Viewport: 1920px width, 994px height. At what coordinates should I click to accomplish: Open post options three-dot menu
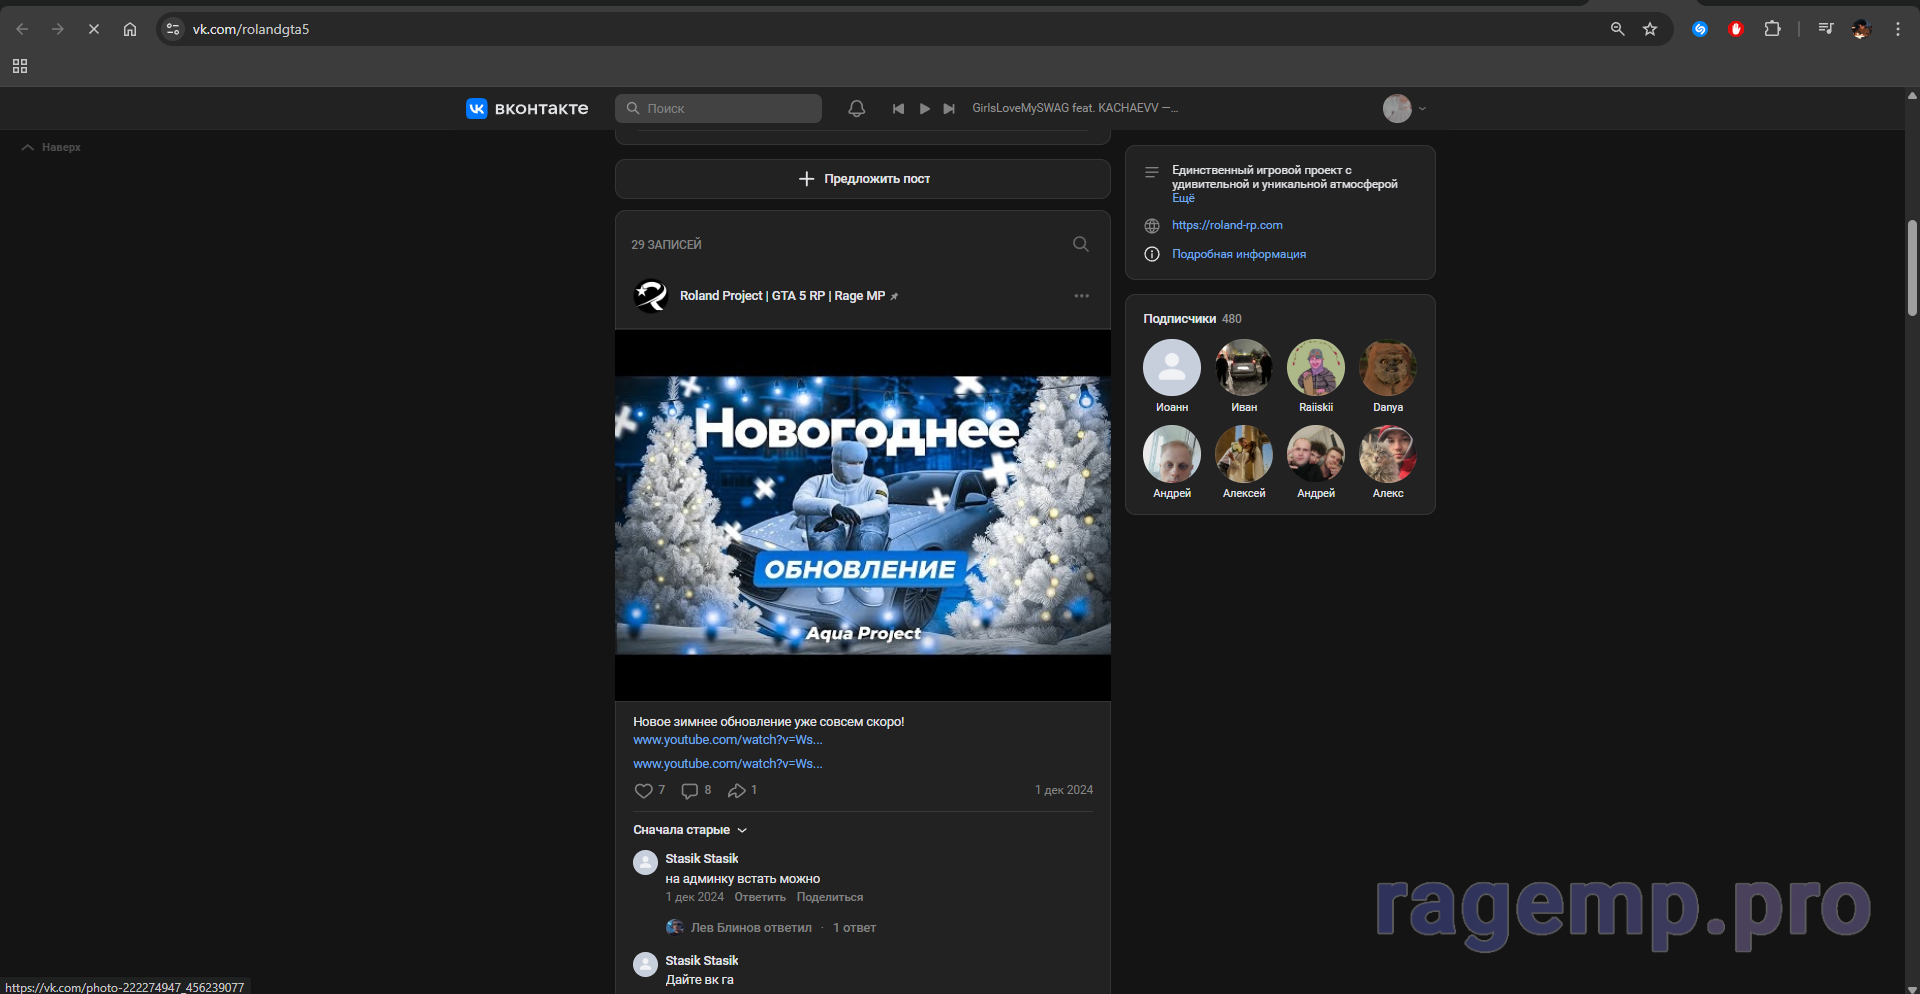click(x=1081, y=296)
